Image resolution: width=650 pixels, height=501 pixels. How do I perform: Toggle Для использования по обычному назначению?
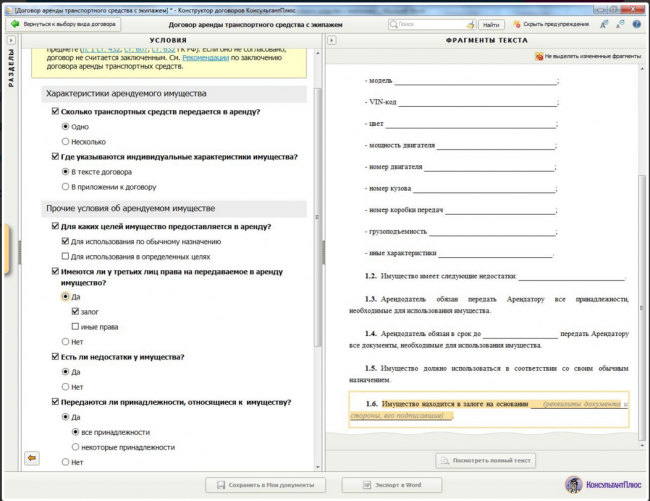[x=65, y=241]
